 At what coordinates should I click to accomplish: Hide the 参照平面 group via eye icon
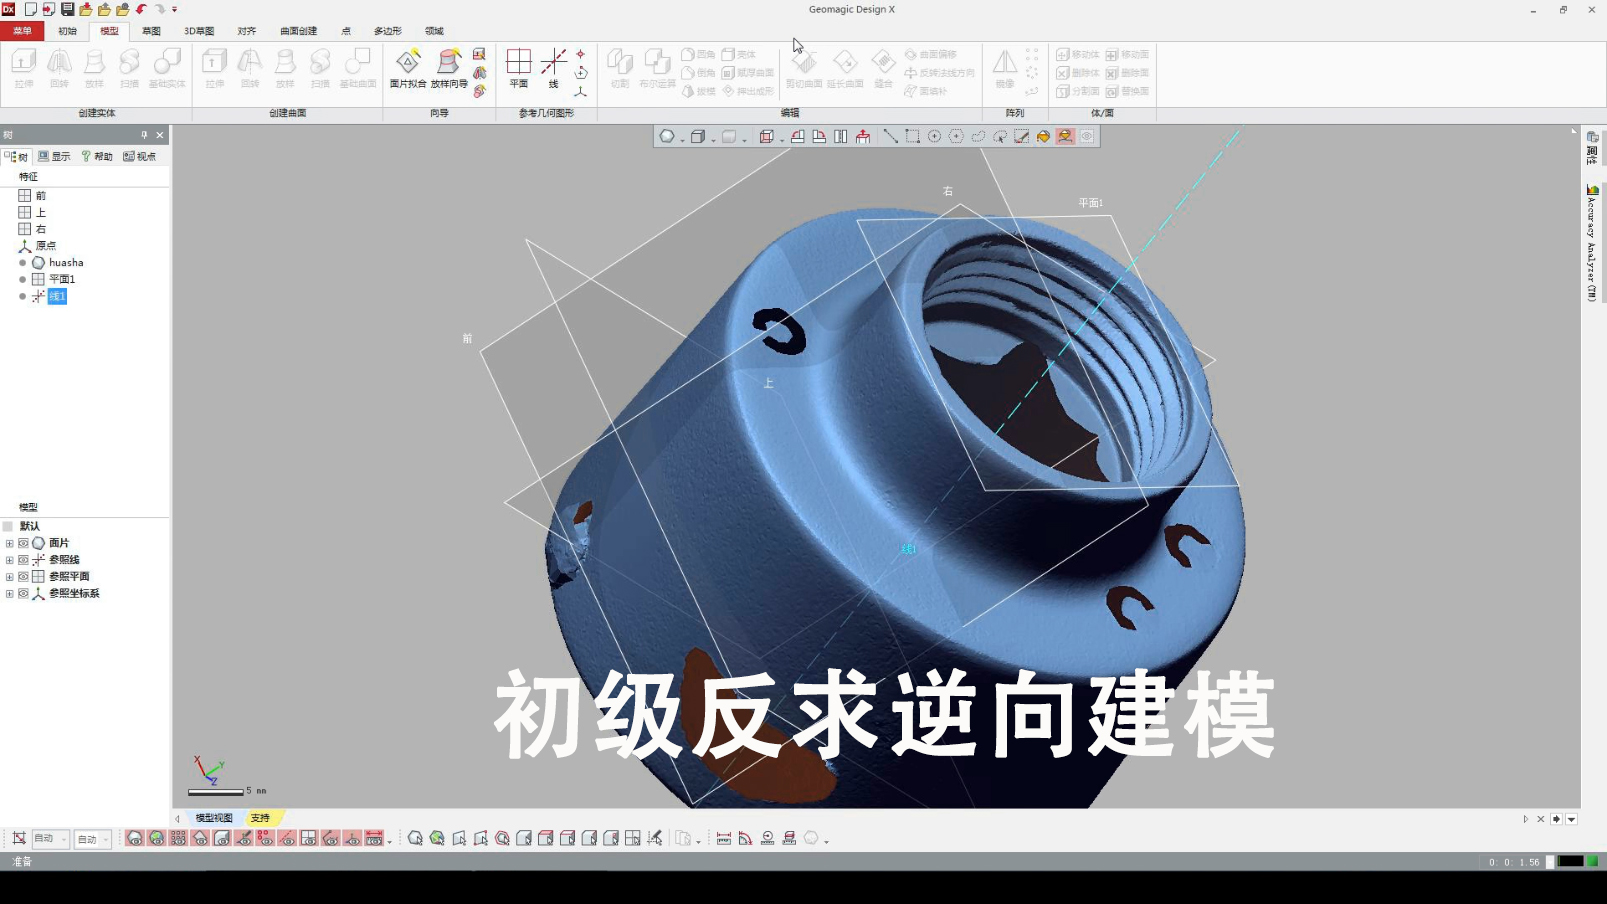[23, 577]
